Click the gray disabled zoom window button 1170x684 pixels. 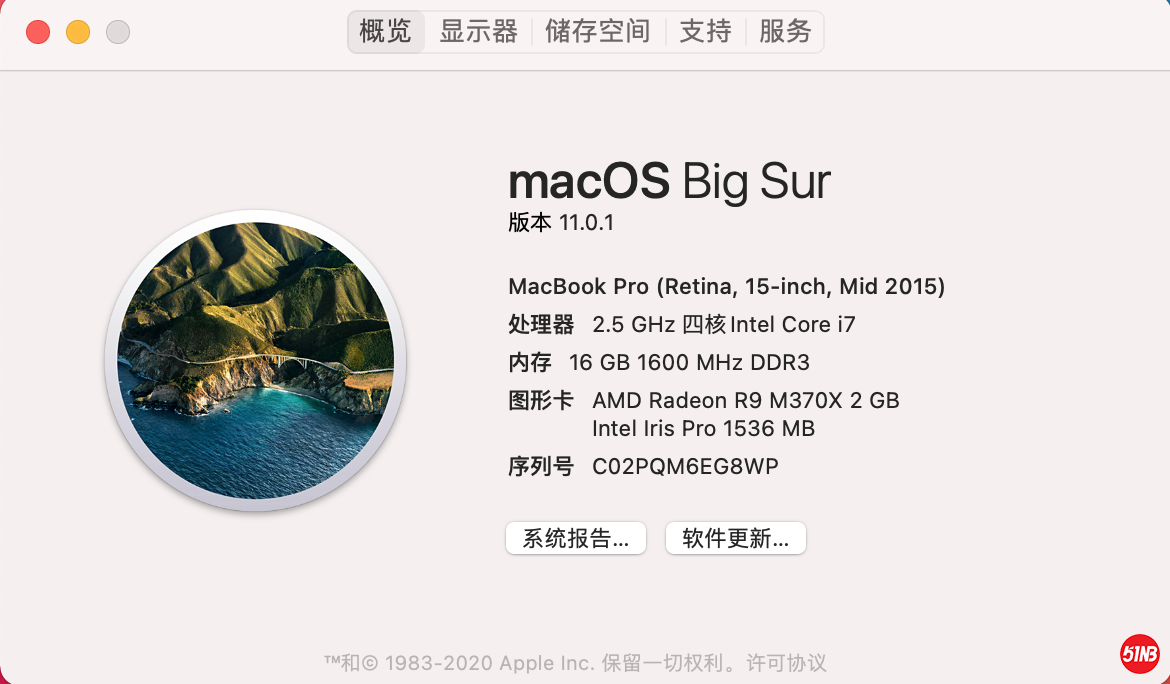(118, 32)
